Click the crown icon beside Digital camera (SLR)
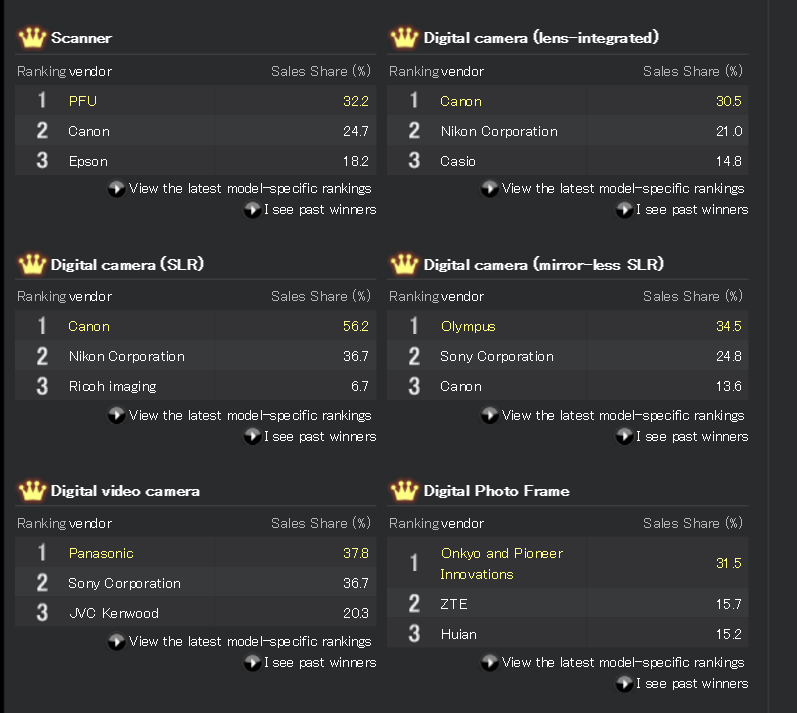The width and height of the screenshot is (797, 713). pos(32,264)
